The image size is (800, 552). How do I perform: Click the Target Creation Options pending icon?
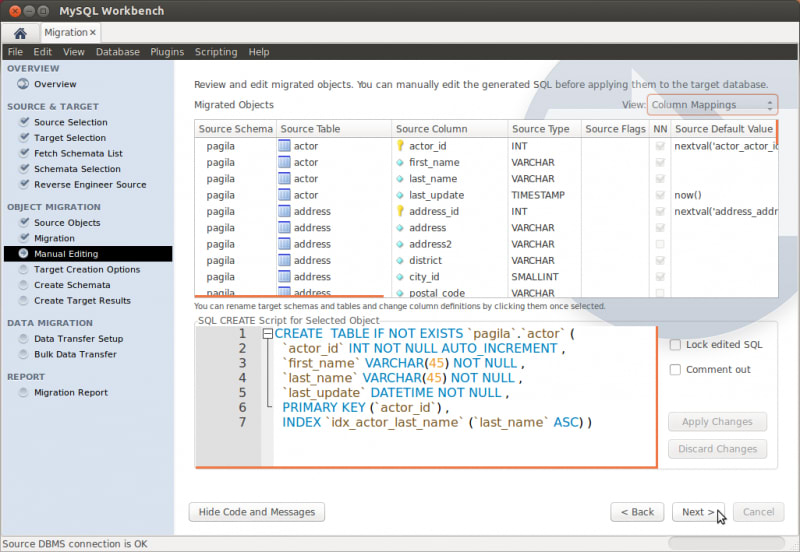pos(23,269)
